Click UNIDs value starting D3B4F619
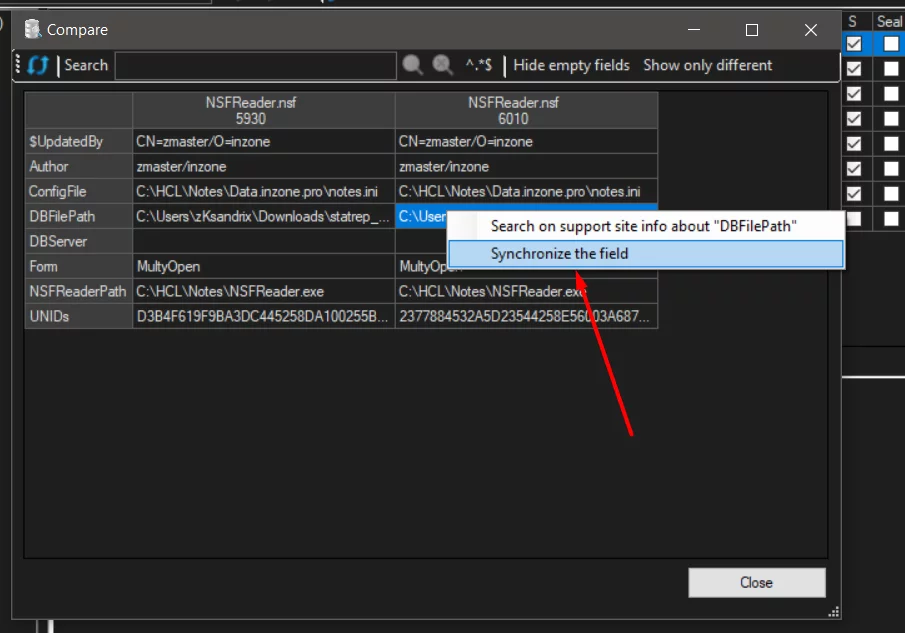The width and height of the screenshot is (905, 633). [x=264, y=316]
